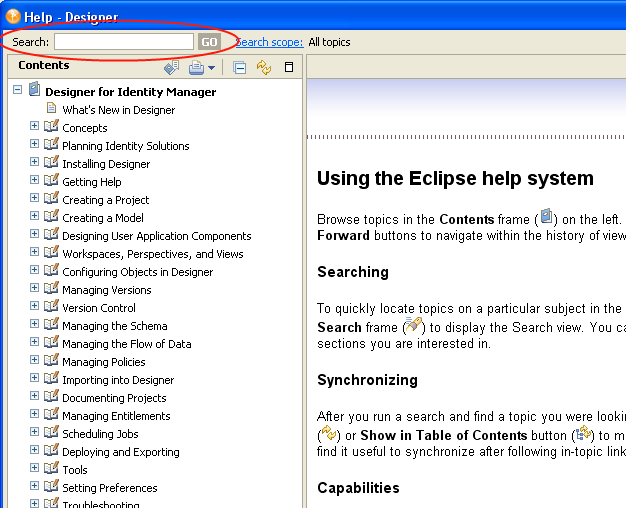Expand Designing User Application Components node
The height and width of the screenshot is (508, 626).
click(x=34, y=233)
